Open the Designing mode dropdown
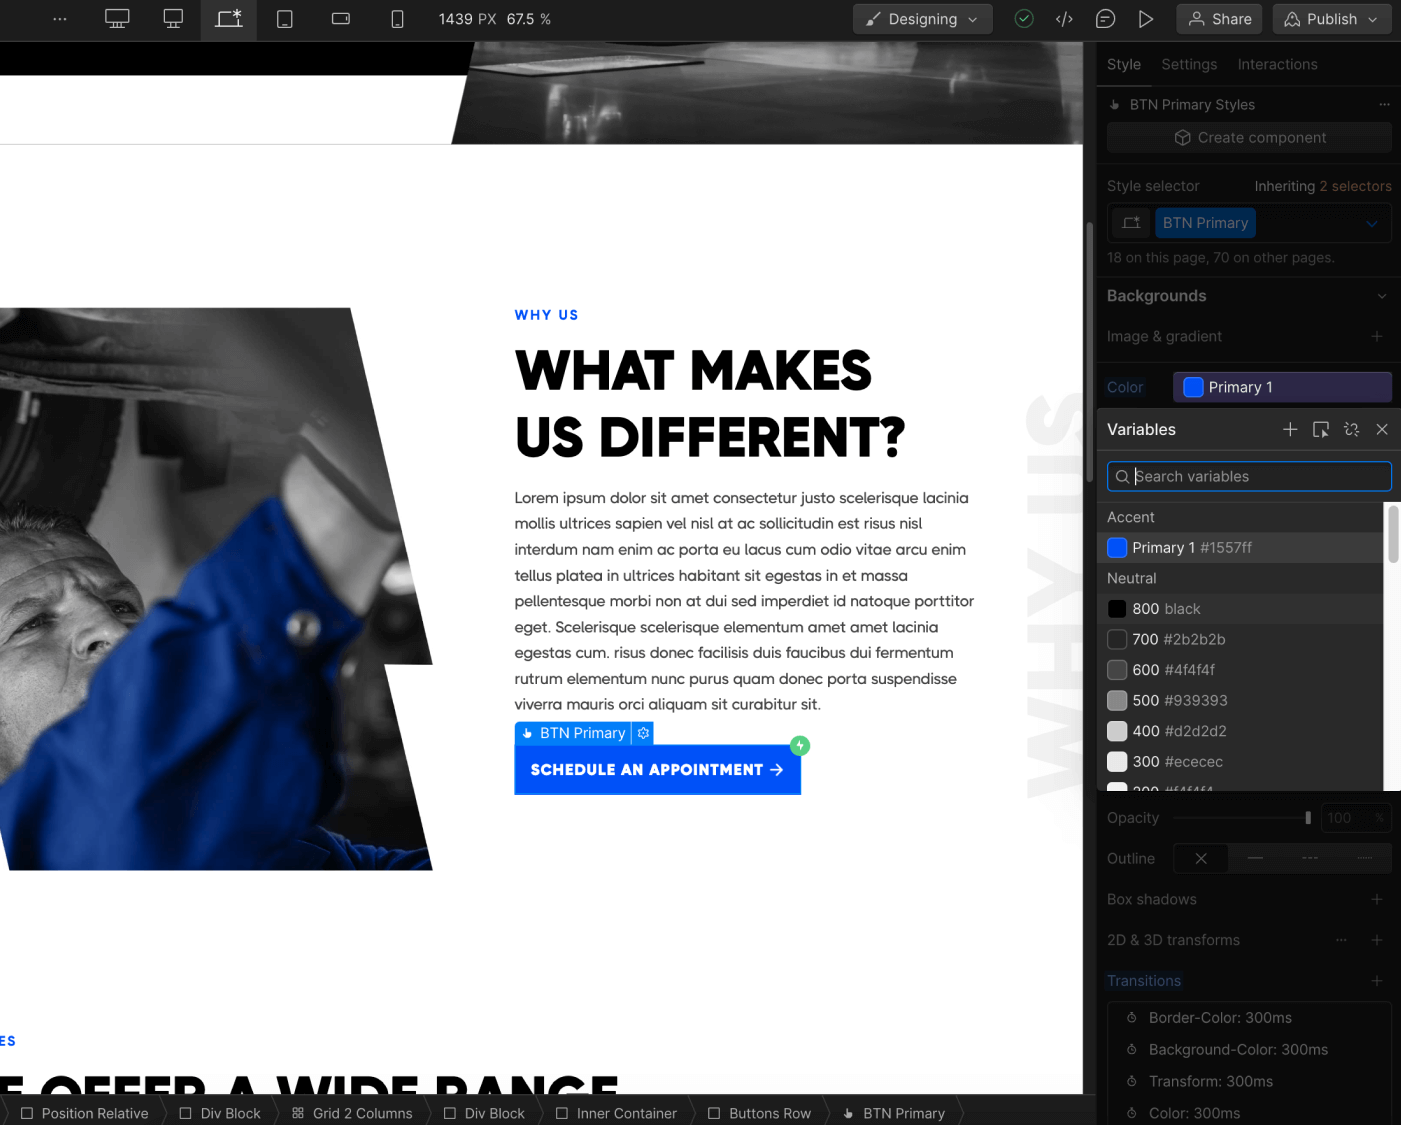This screenshot has width=1401, height=1125. (922, 18)
